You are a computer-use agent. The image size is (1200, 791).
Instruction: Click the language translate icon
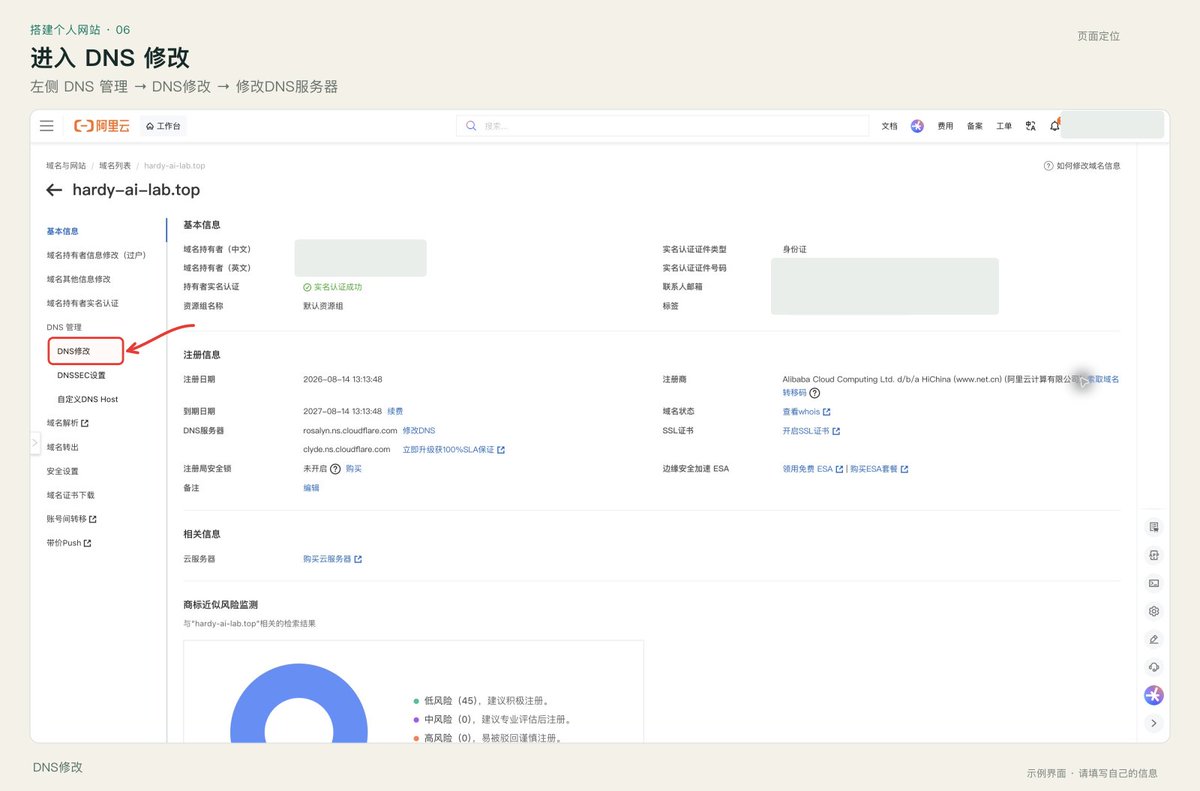coord(1031,126)
